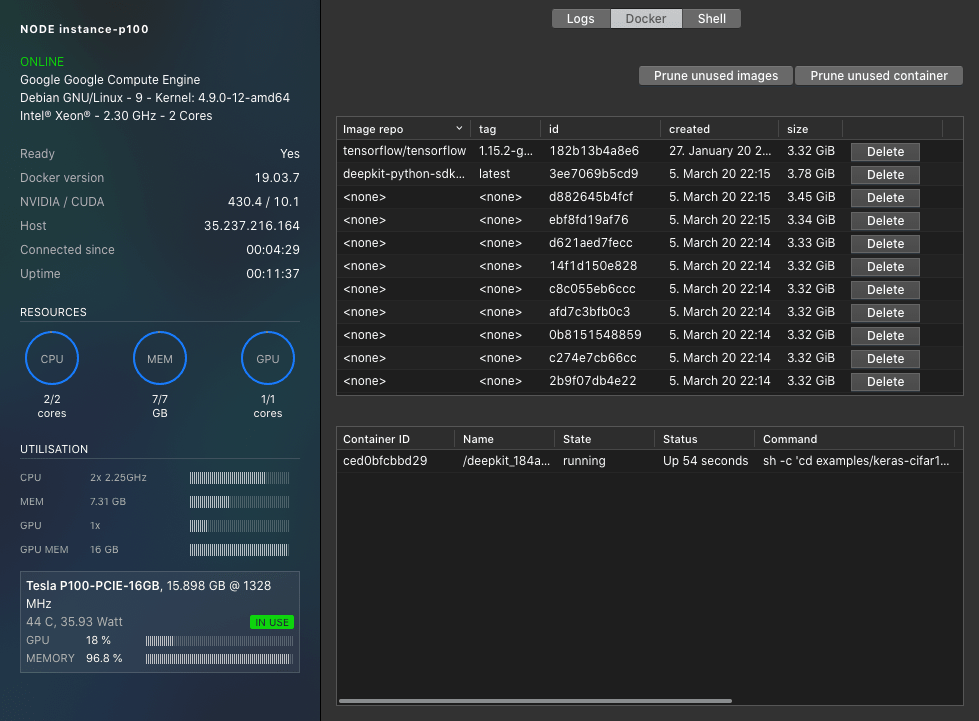Click the MEM resource circle gauge
The width and height of the screenshot is (979, 721).
pos(160,358)
